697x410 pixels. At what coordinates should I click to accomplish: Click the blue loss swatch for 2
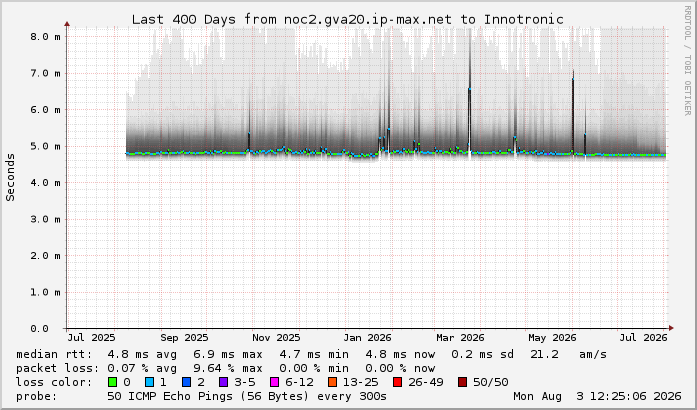[187, 382]
